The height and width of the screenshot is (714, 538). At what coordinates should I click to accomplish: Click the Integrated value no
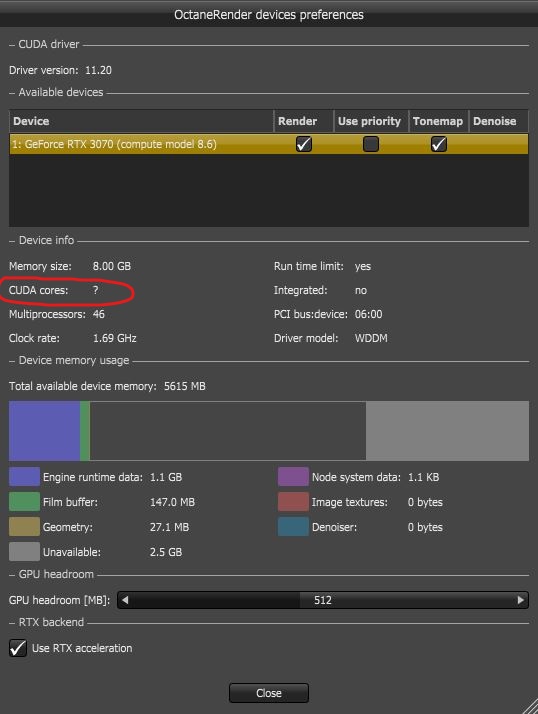[361, 291]
